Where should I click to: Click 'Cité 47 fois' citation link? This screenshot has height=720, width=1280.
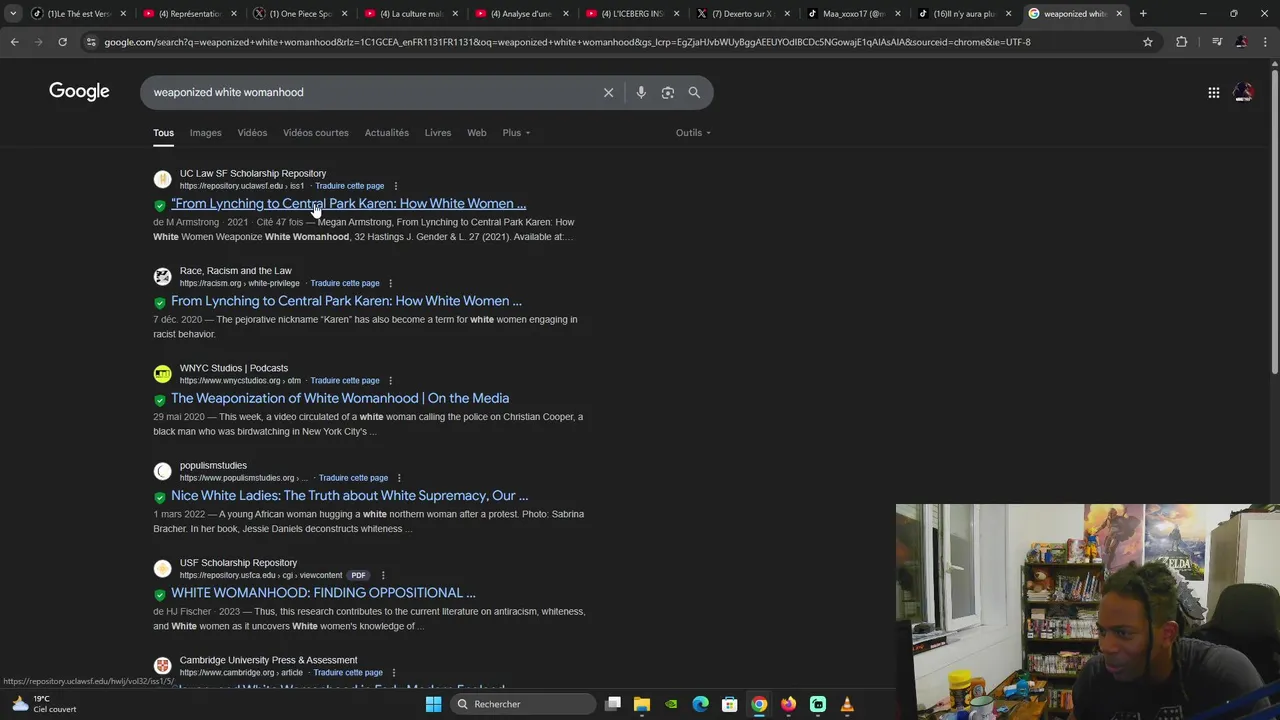[279, 222]
